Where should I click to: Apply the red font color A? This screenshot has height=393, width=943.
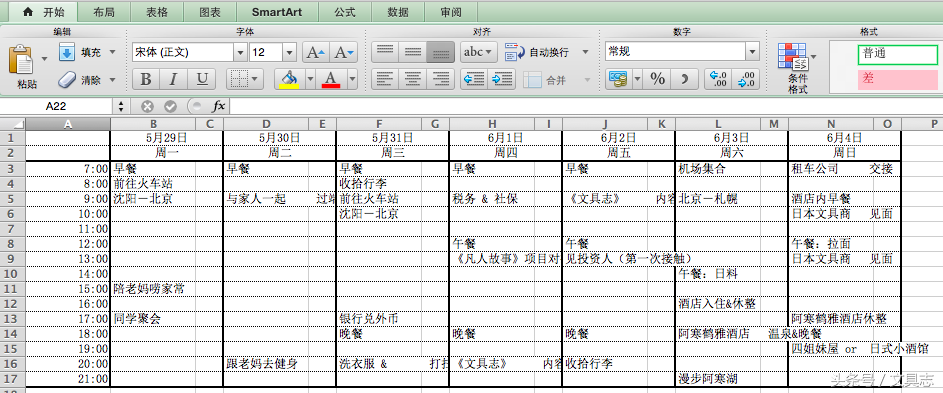[331, 79]
